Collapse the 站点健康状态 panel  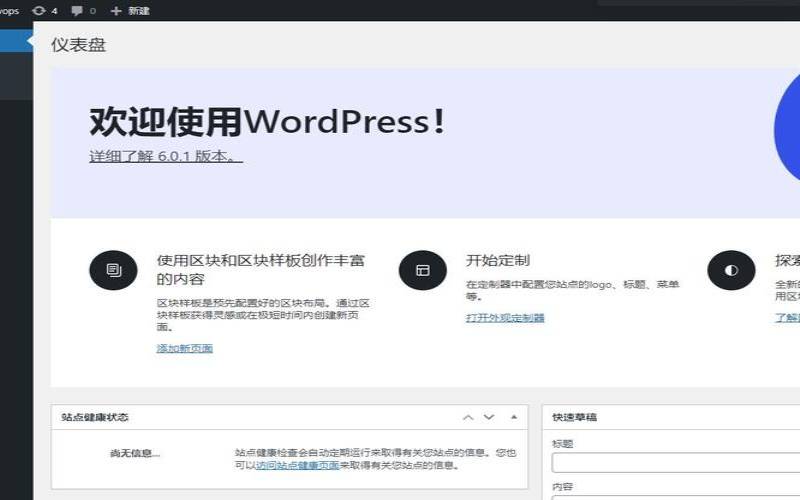point(514,417)
